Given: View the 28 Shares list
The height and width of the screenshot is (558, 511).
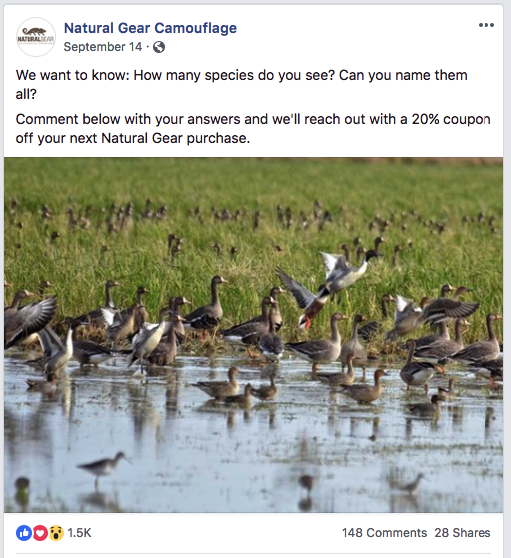Looking at the screenshot, I should click(462, 533).
